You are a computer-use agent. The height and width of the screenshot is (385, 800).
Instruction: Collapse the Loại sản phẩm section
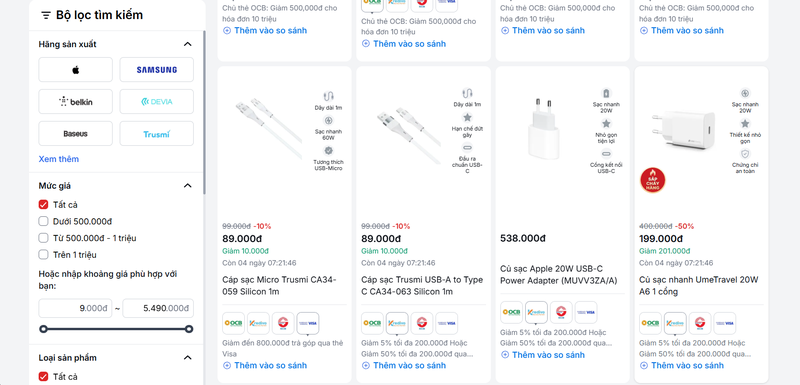click(188, 357)
